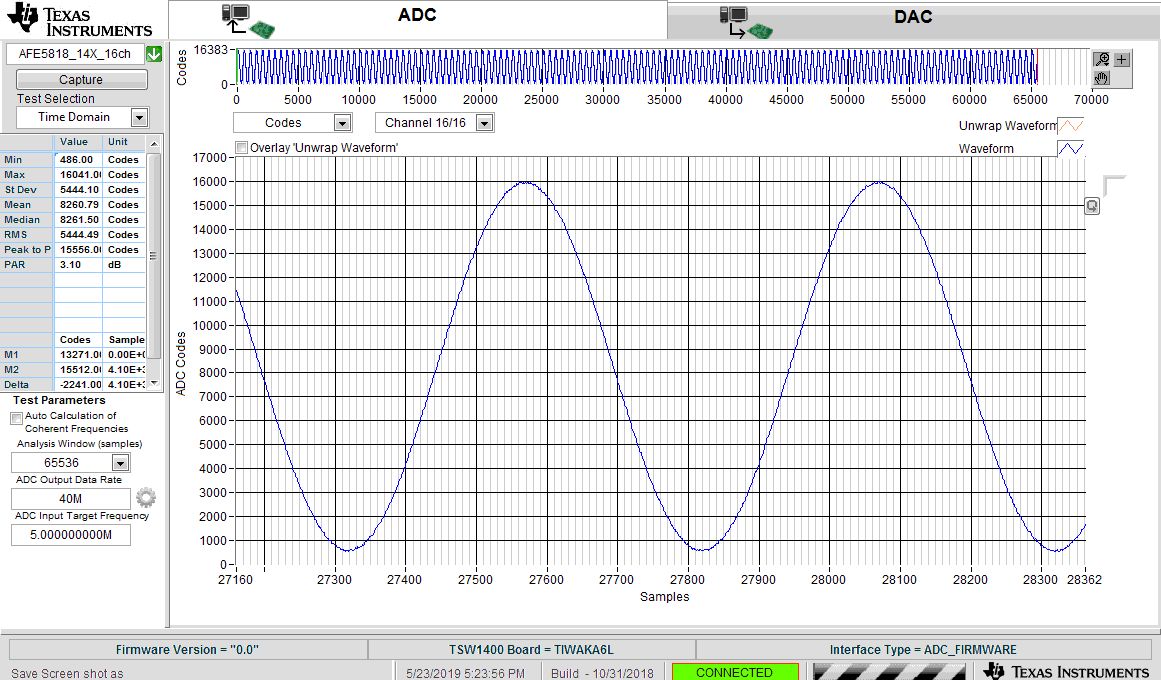Select the St Dev value 5444.10 cell

[x=78, y=190]
